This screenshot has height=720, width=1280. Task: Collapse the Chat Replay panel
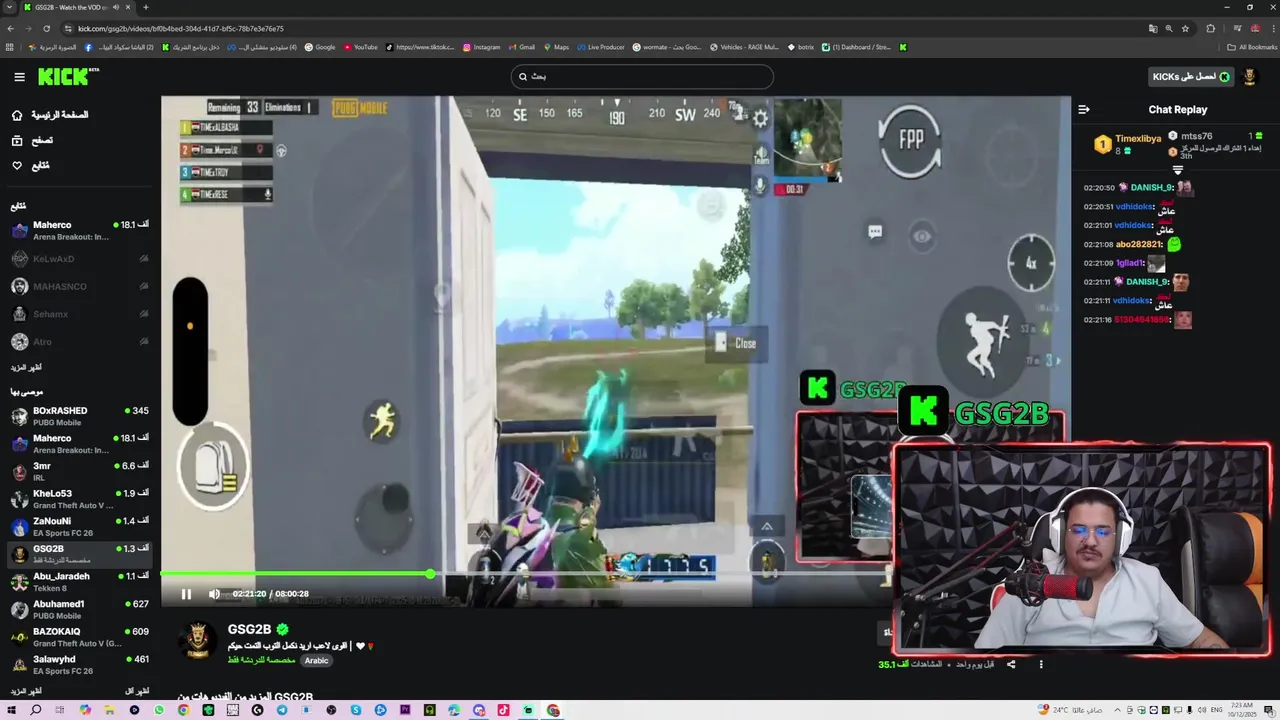pos(1084,110)
